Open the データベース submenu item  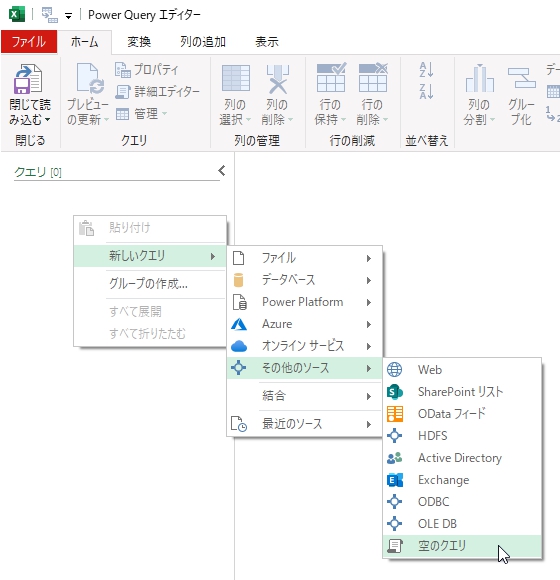point(304,280)
